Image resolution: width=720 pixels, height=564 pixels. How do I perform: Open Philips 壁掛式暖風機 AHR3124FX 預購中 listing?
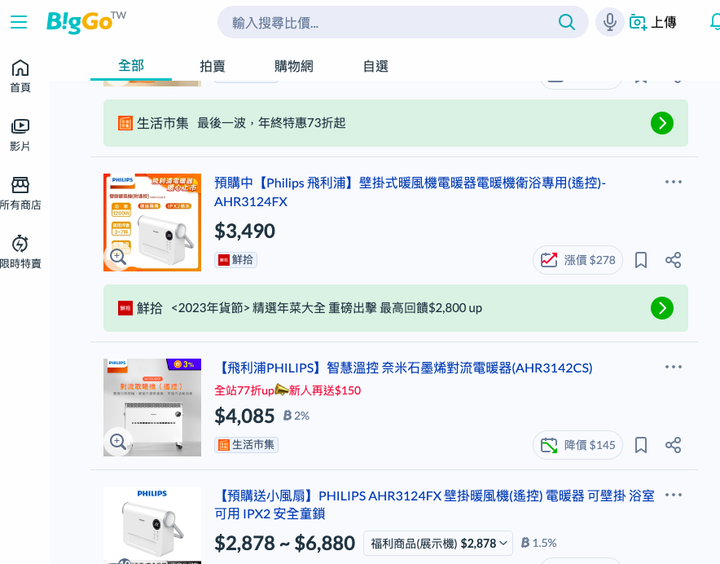[x=410, y=192]
